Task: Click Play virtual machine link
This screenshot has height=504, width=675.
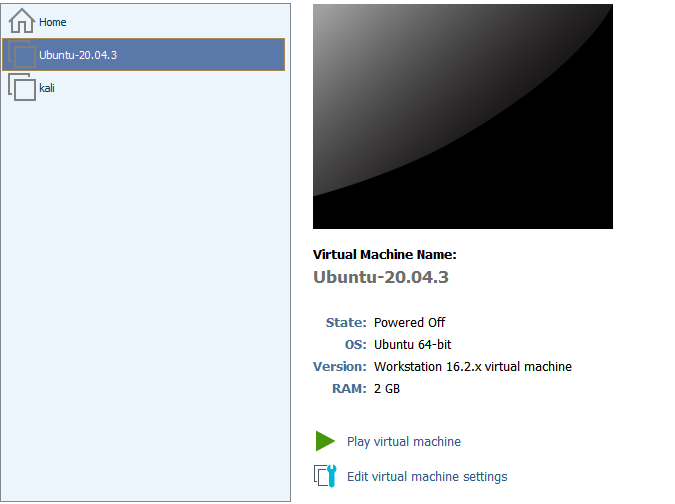Action: (x=404, y=442)
